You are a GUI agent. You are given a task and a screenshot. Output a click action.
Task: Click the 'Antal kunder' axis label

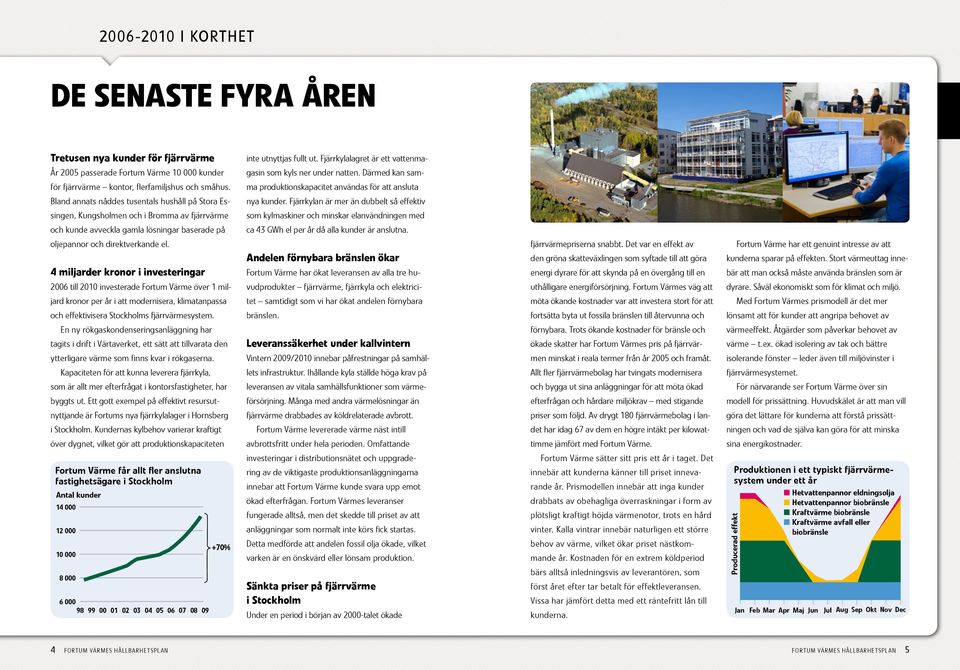[x=78, y=495]
